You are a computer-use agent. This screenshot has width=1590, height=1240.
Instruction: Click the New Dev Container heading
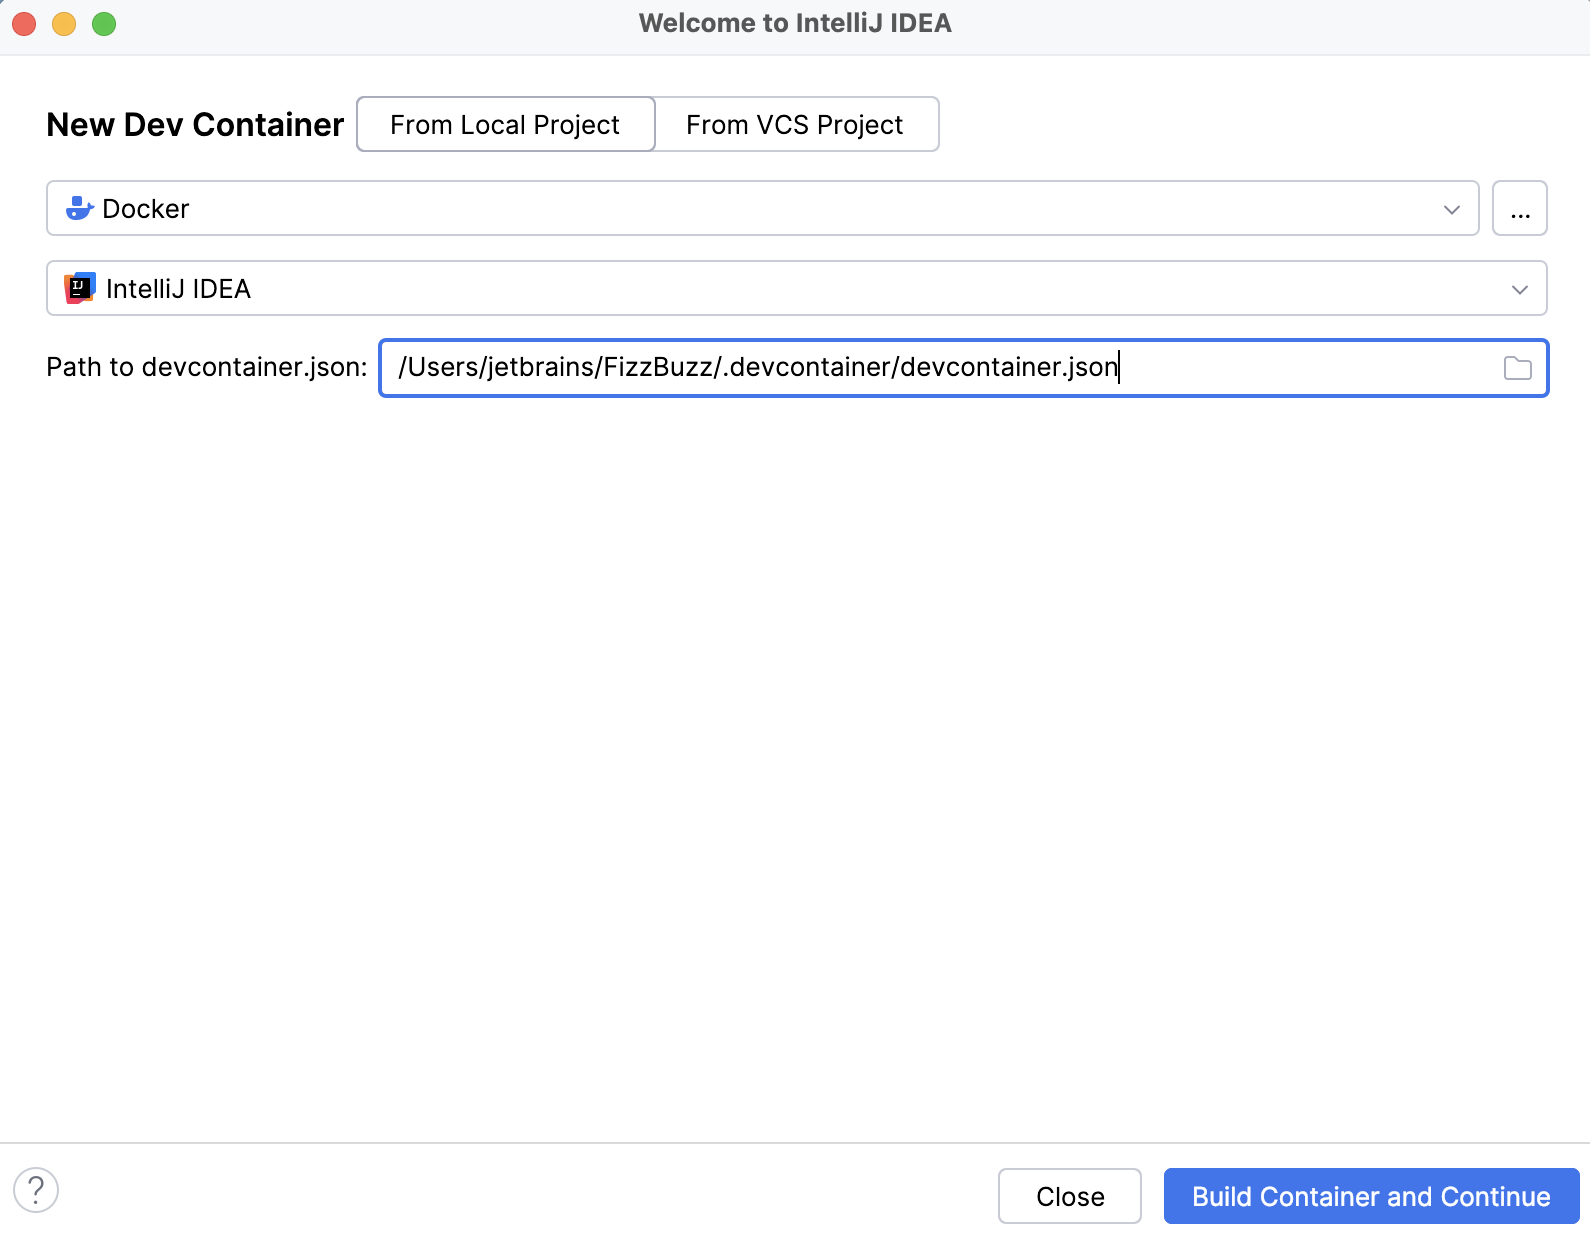[194, 124]
